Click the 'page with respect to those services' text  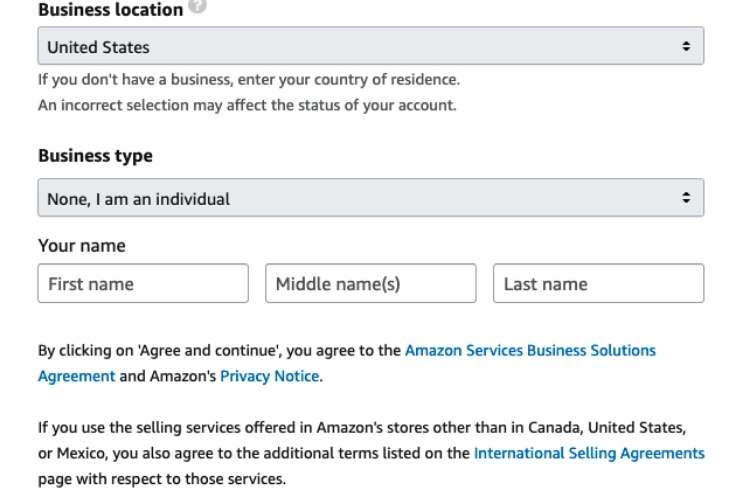(x=162, y=479)
